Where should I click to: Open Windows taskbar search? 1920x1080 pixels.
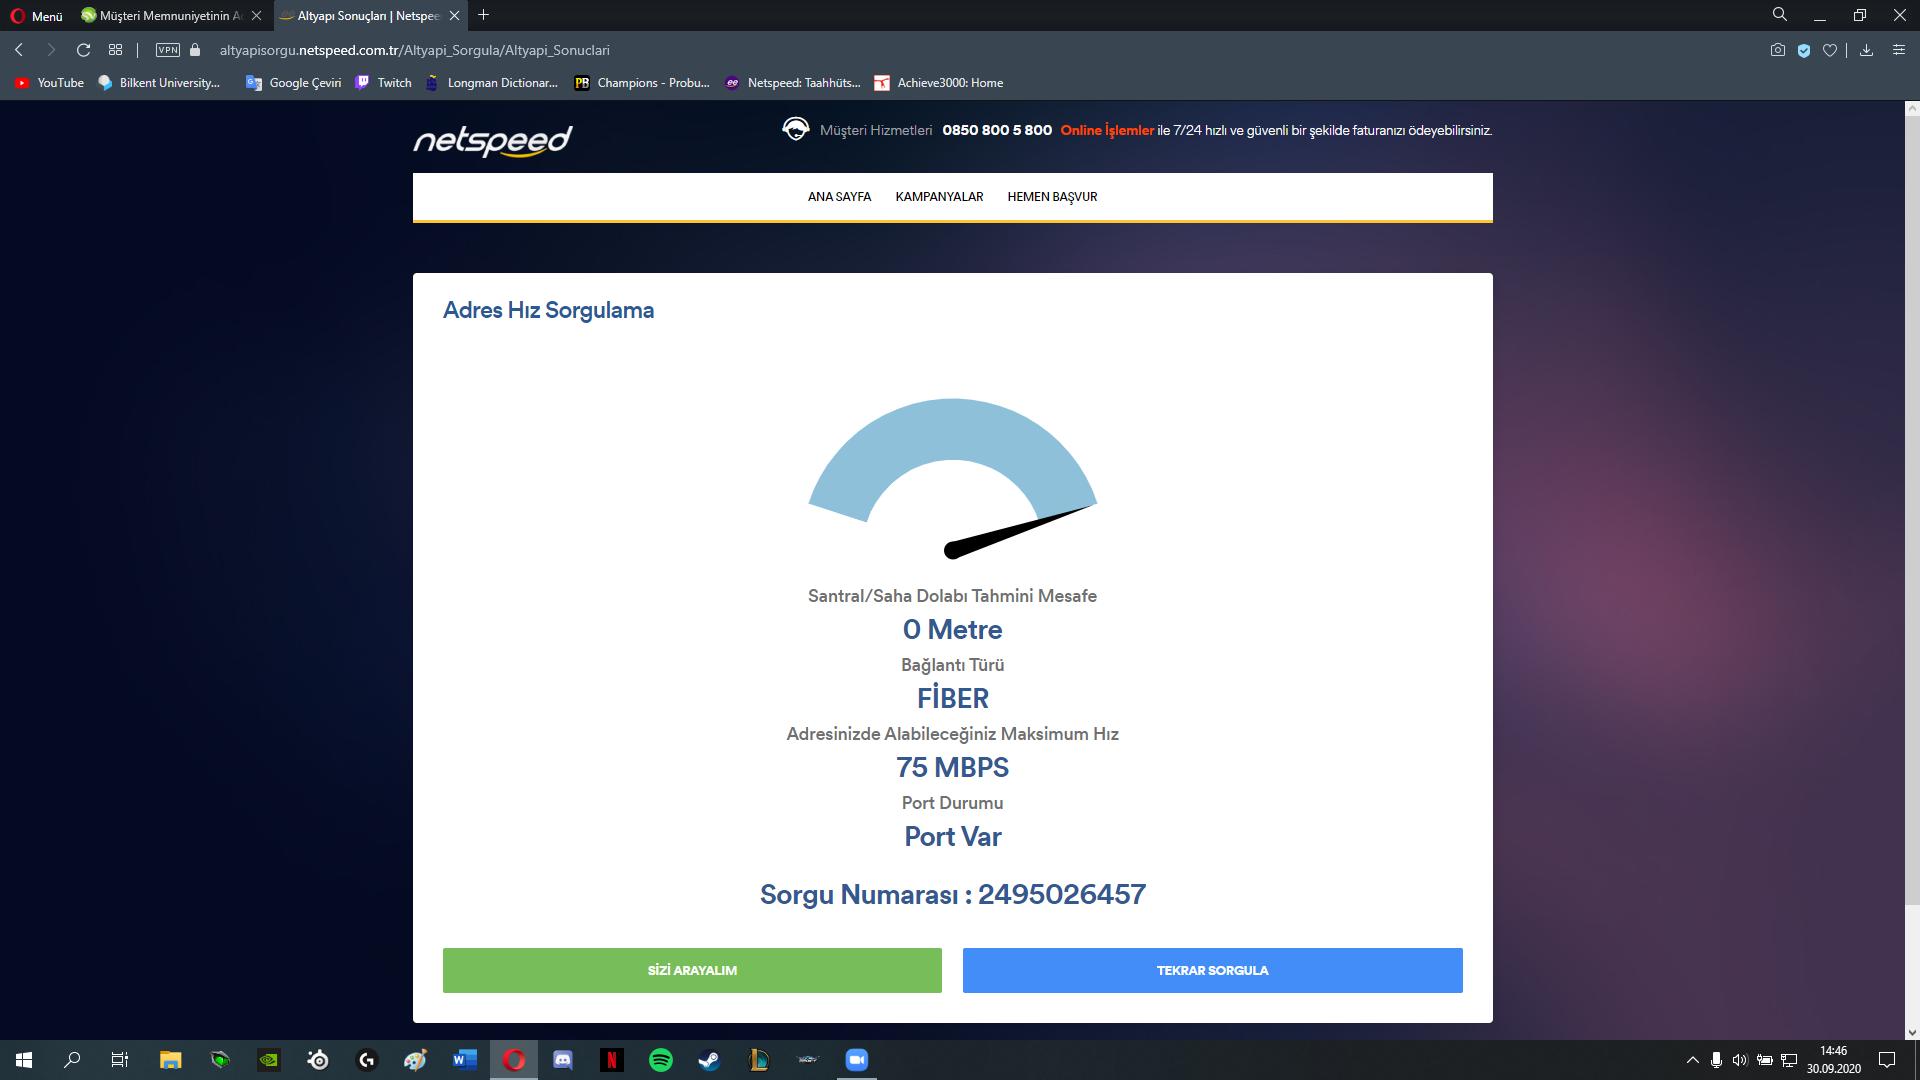point(72,1060)
